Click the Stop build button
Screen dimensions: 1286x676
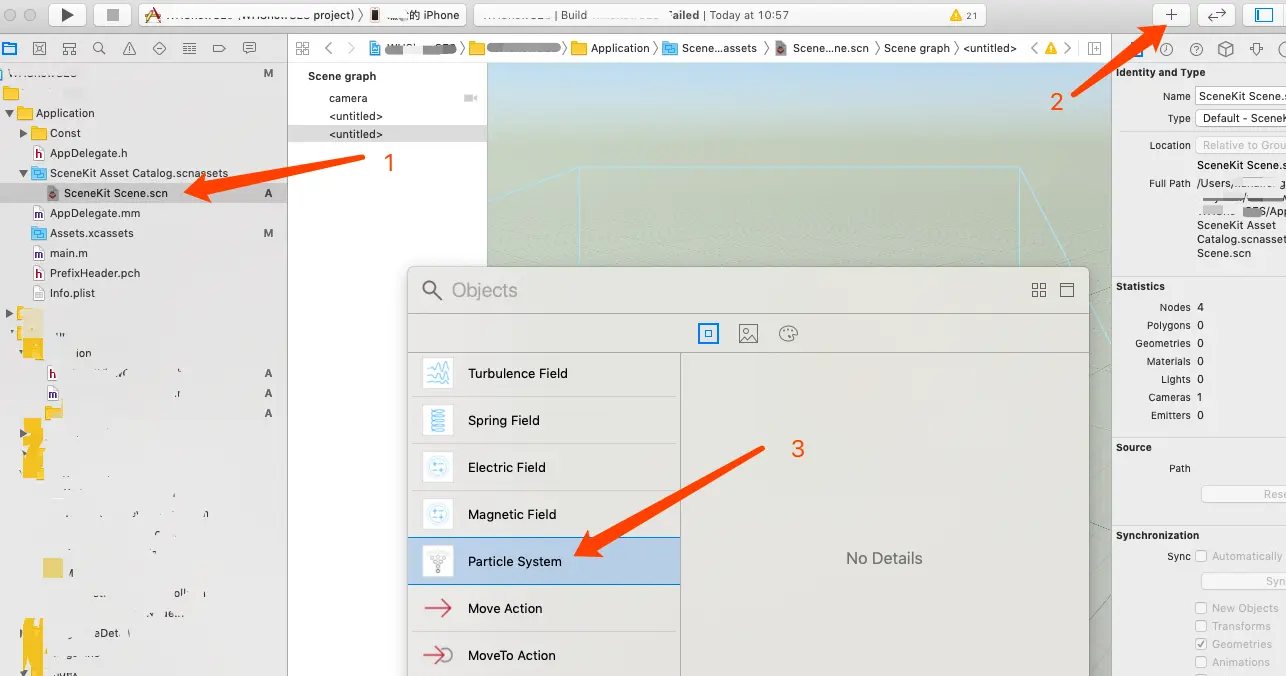[112, 15]
